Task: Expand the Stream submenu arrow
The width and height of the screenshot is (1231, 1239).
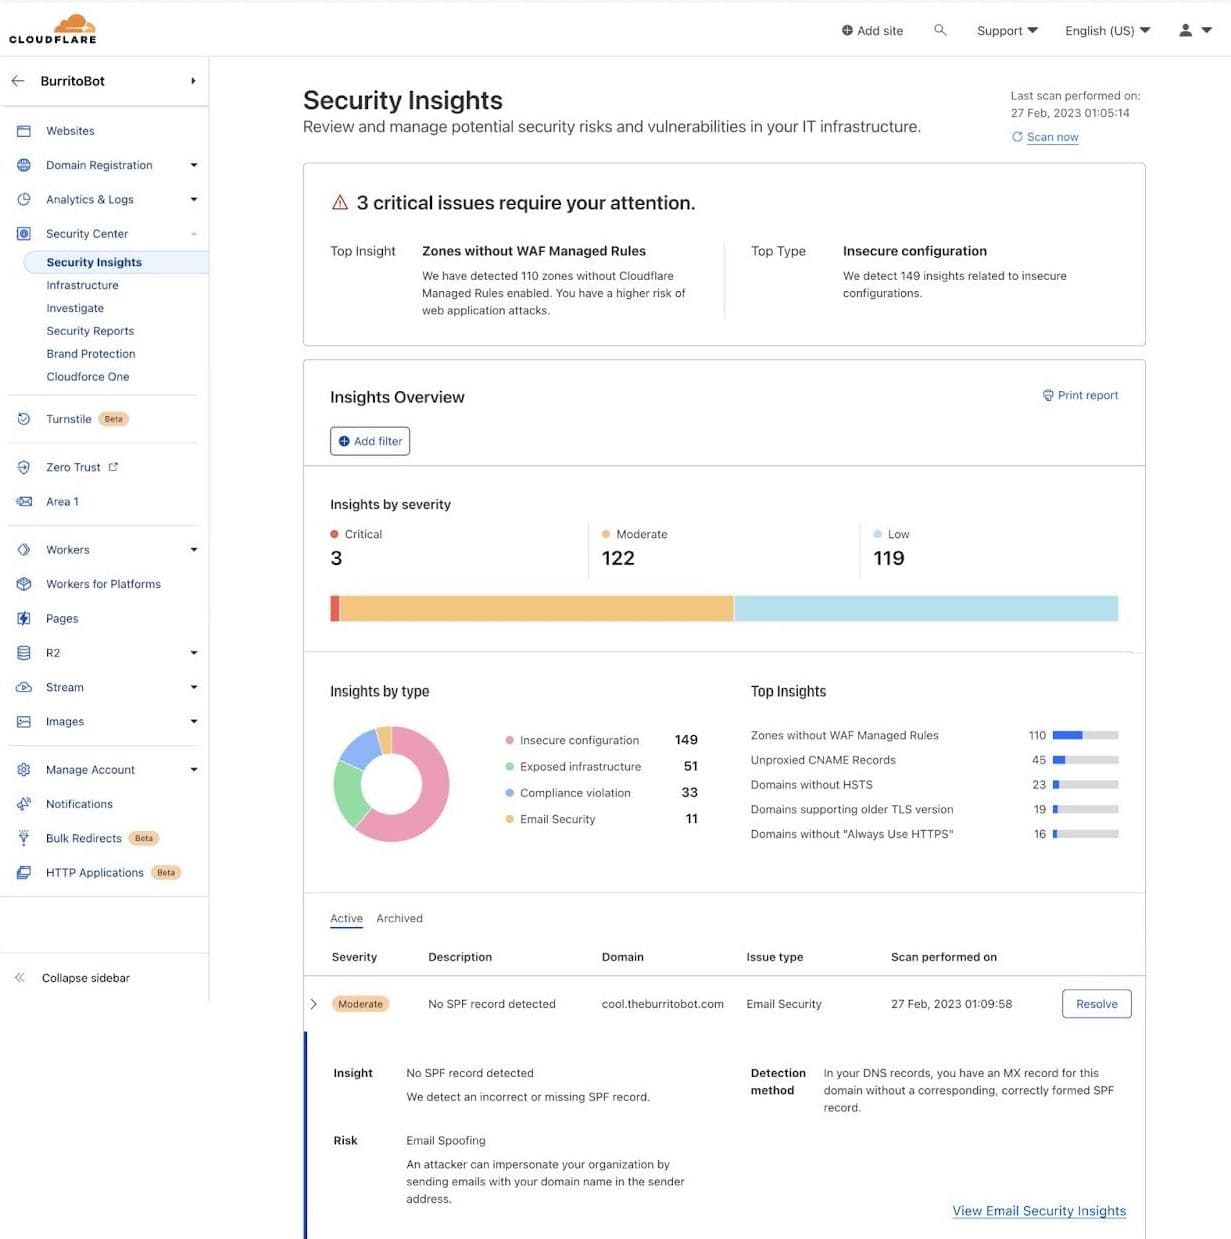Action: (x=194, y=687)
